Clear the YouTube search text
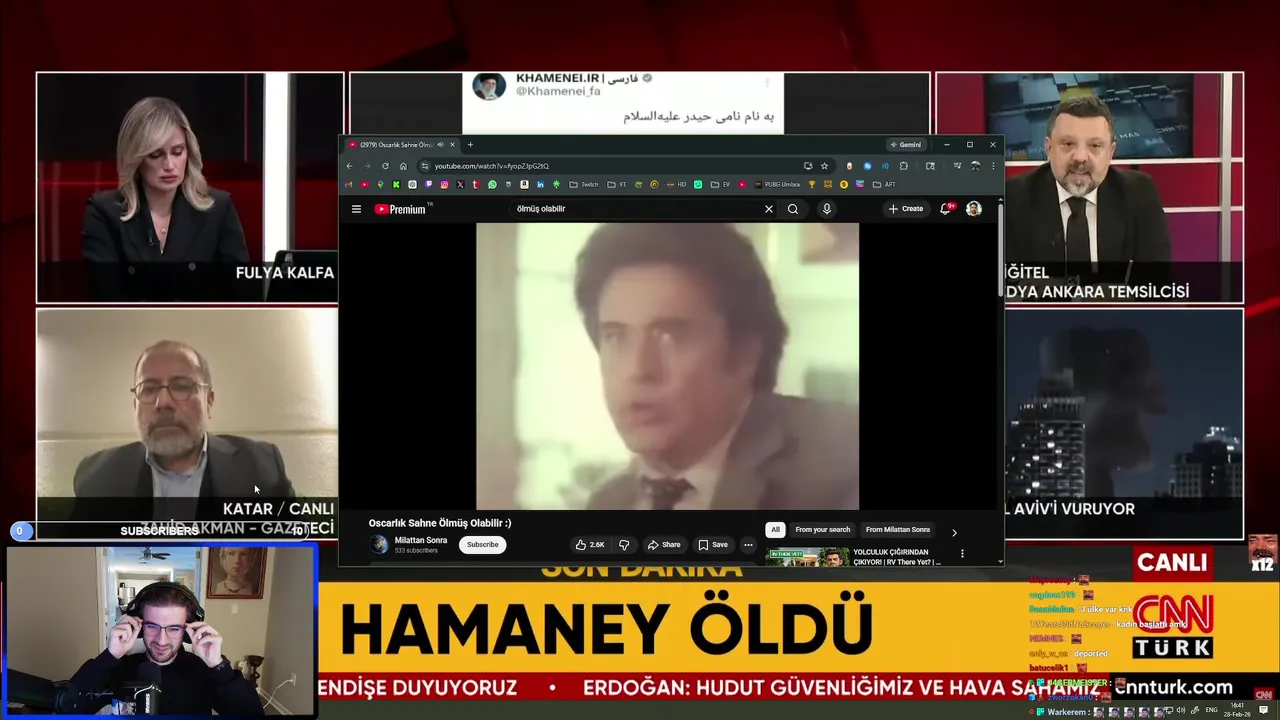1280x720 pixels. pos(768,209)
